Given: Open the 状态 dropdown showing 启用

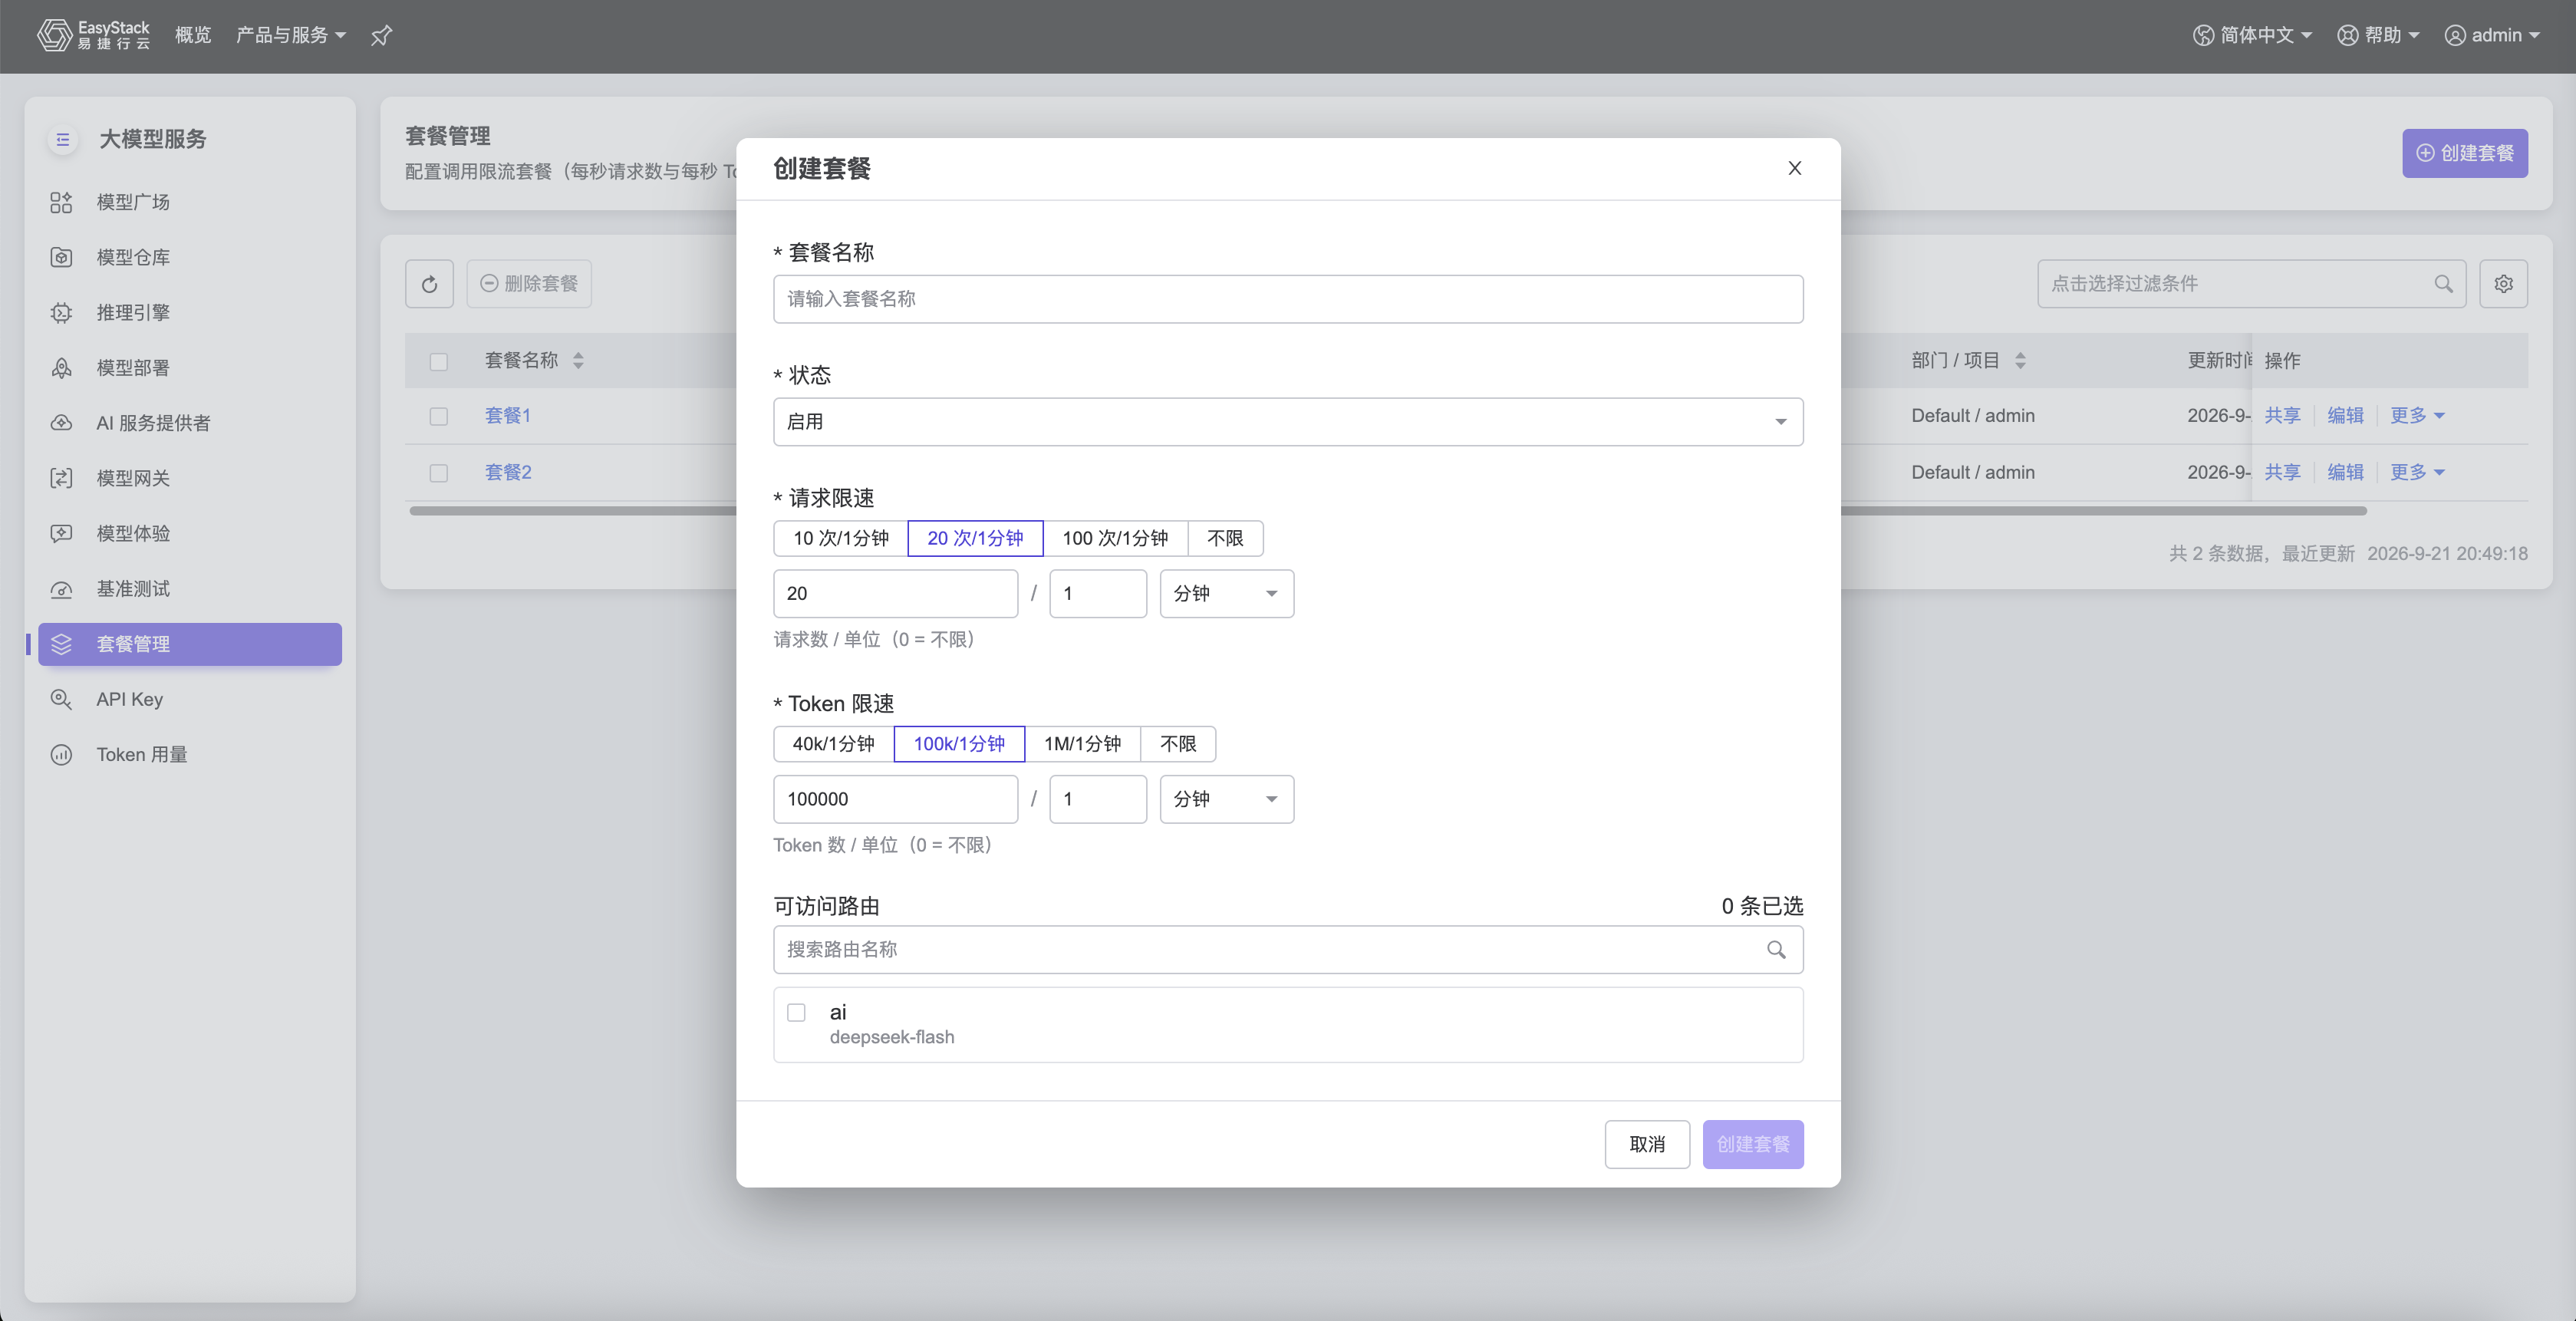Looking at the screenshot, I should (1288, 422).
